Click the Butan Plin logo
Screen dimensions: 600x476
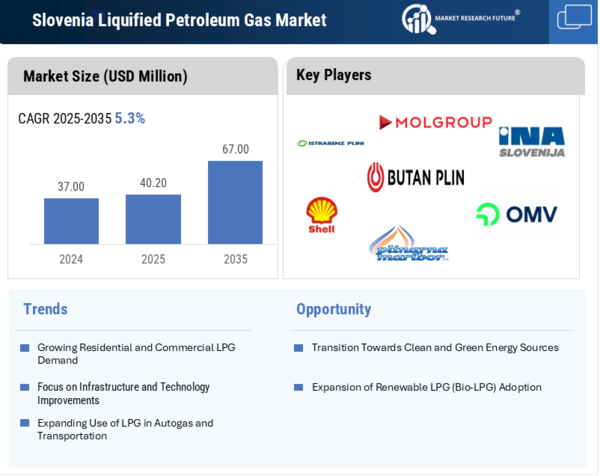[x=415, y=178]
